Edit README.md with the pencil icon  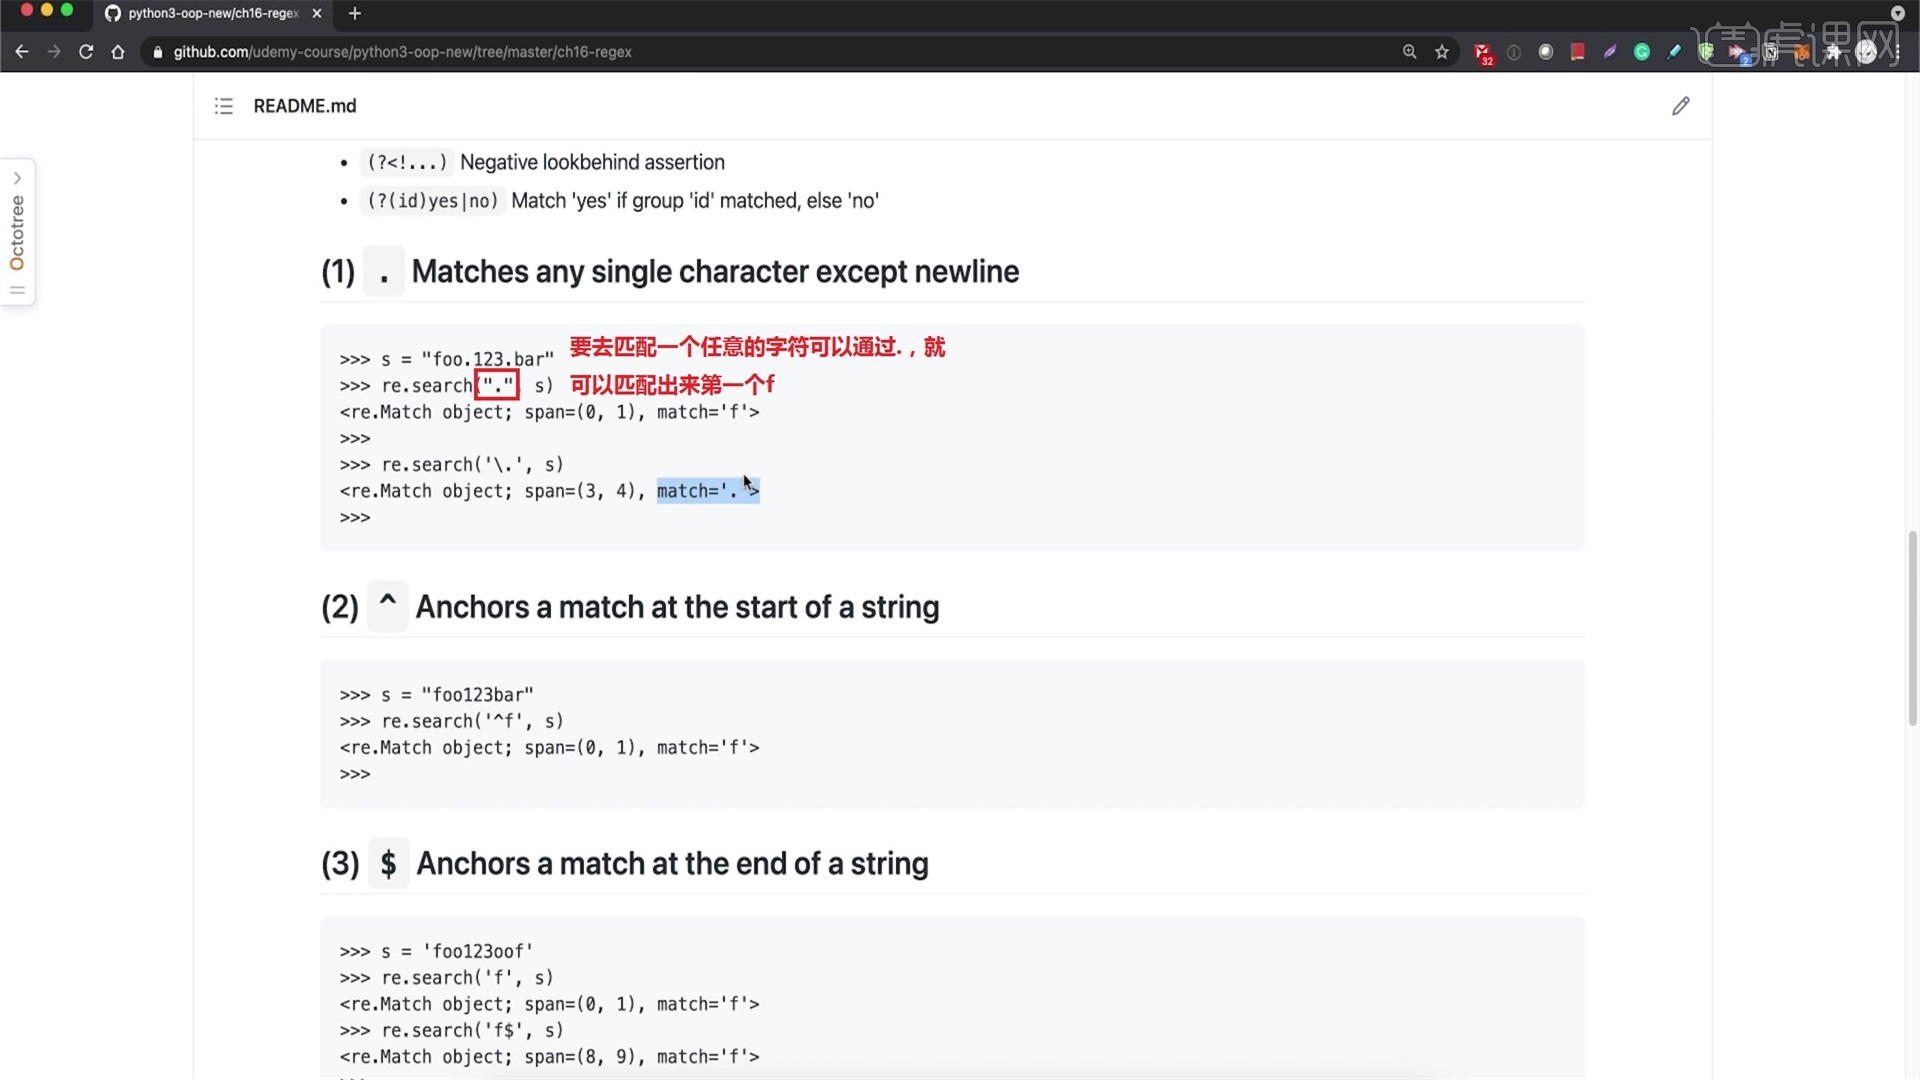tap(1681, 106)
